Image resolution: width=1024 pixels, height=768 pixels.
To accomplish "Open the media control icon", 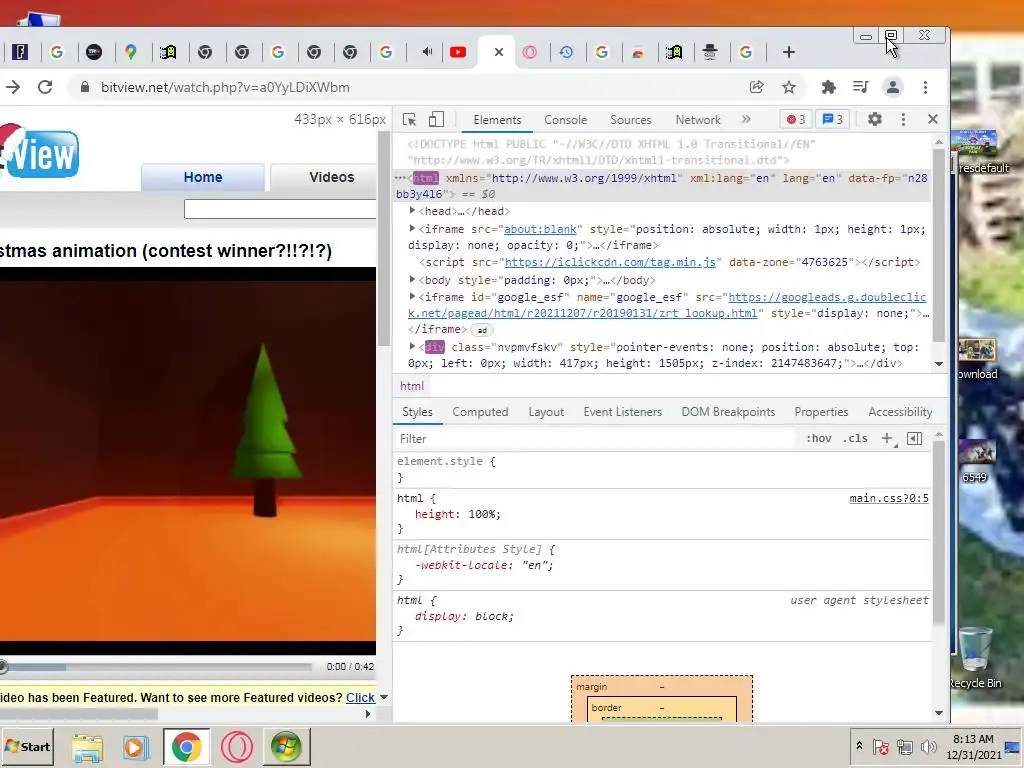I will pos(861,87).
